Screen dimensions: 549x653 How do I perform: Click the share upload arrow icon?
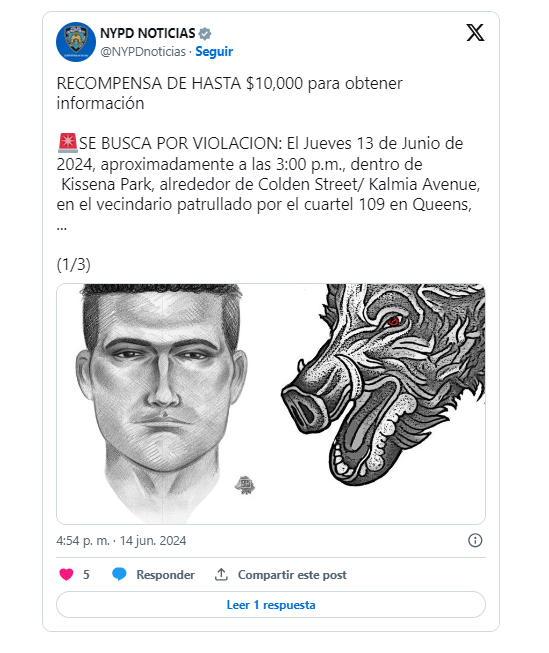pos(221,574)
